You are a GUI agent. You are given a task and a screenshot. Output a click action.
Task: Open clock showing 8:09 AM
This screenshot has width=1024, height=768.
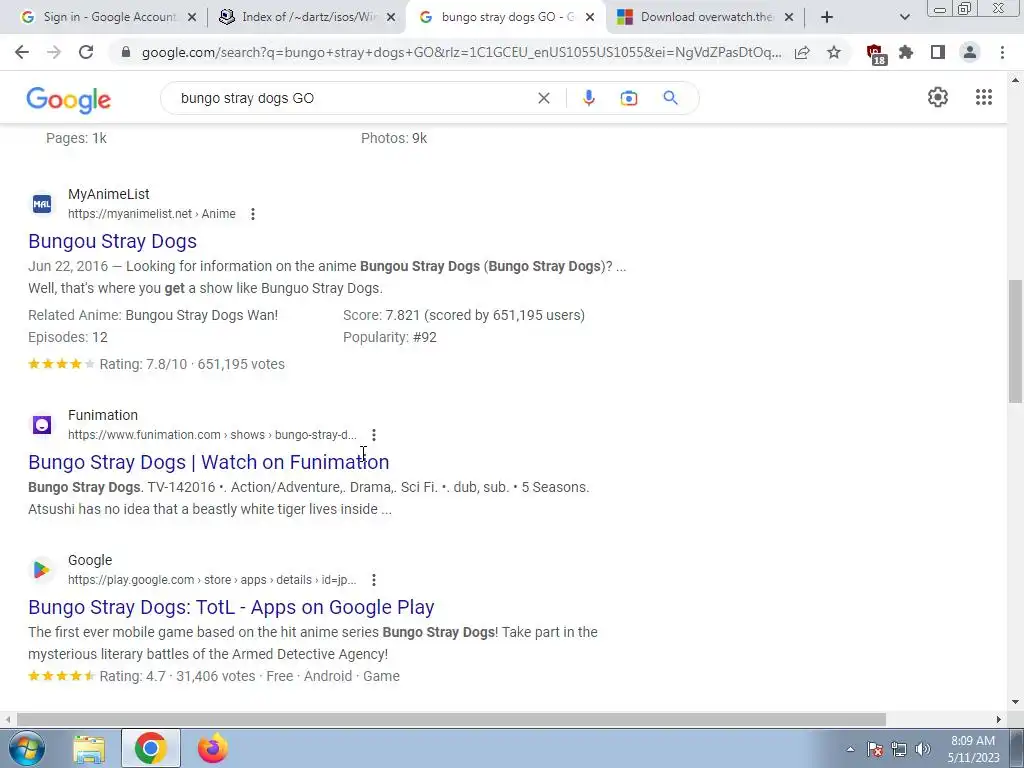(x=973, y=749)
